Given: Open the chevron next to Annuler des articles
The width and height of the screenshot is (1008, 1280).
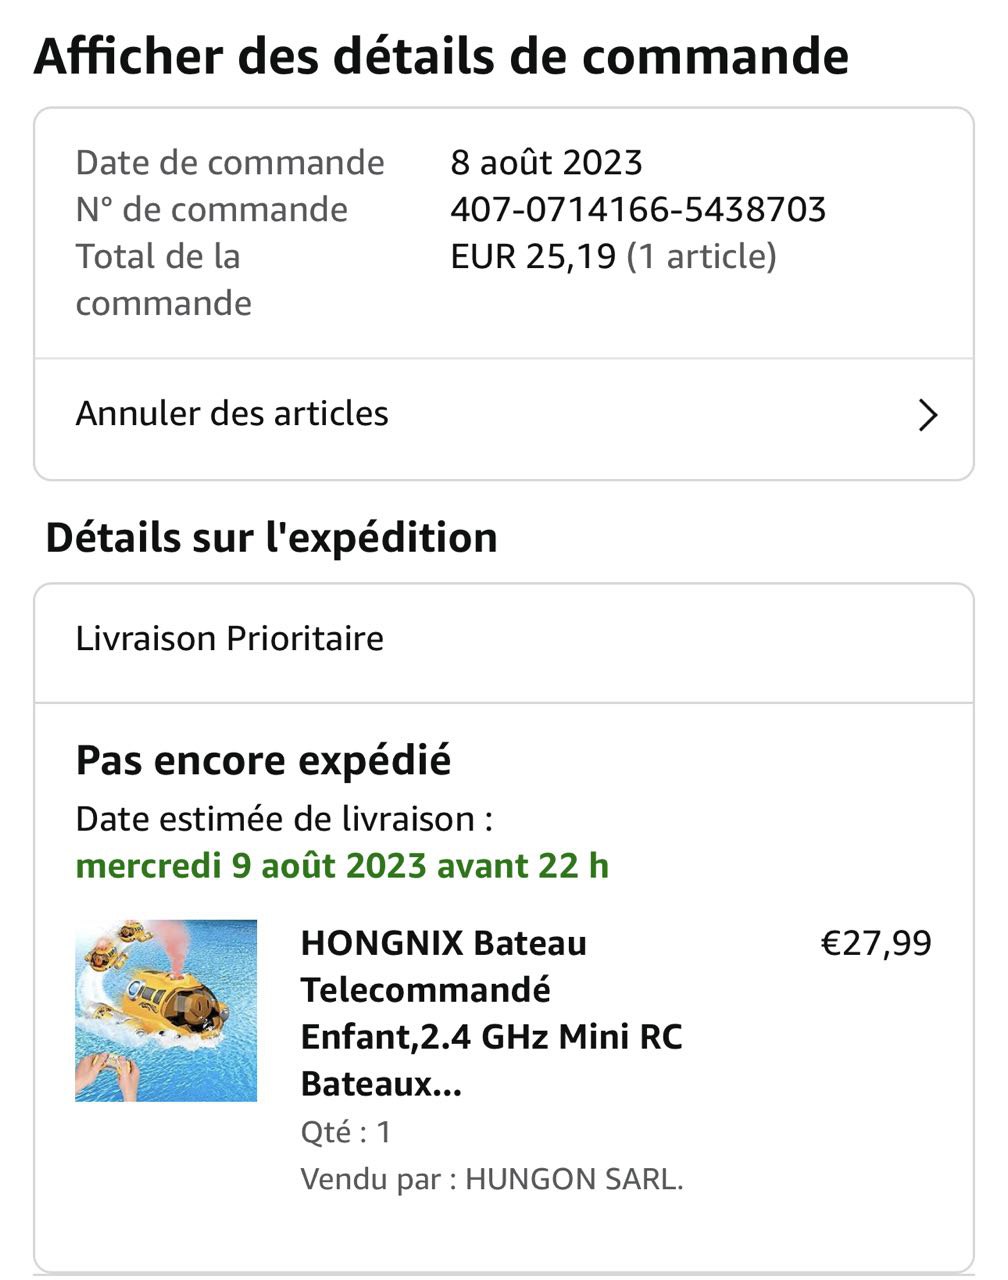Looking at the screenshot, I should 928,415.
